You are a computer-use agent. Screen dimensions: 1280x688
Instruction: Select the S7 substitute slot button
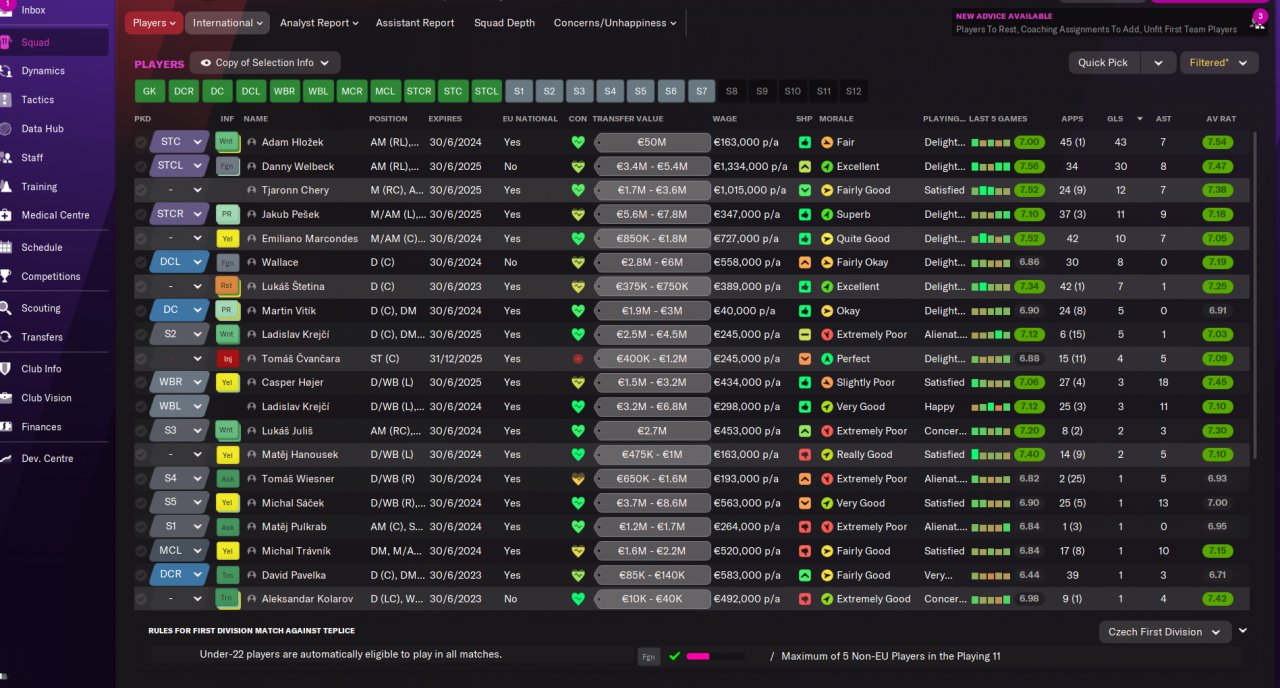pos(702,91)
